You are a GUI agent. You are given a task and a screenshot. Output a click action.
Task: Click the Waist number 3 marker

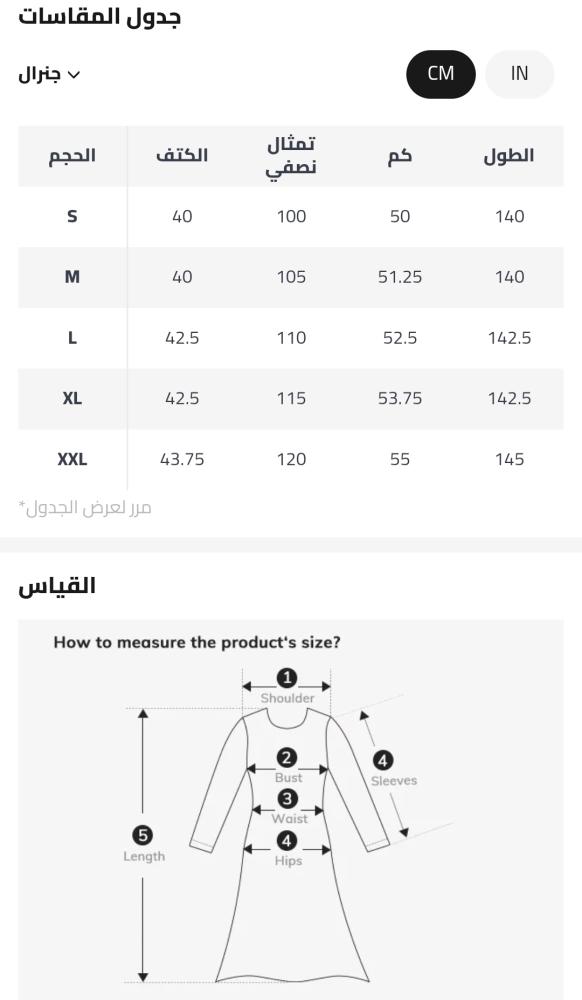pos(287,798)
